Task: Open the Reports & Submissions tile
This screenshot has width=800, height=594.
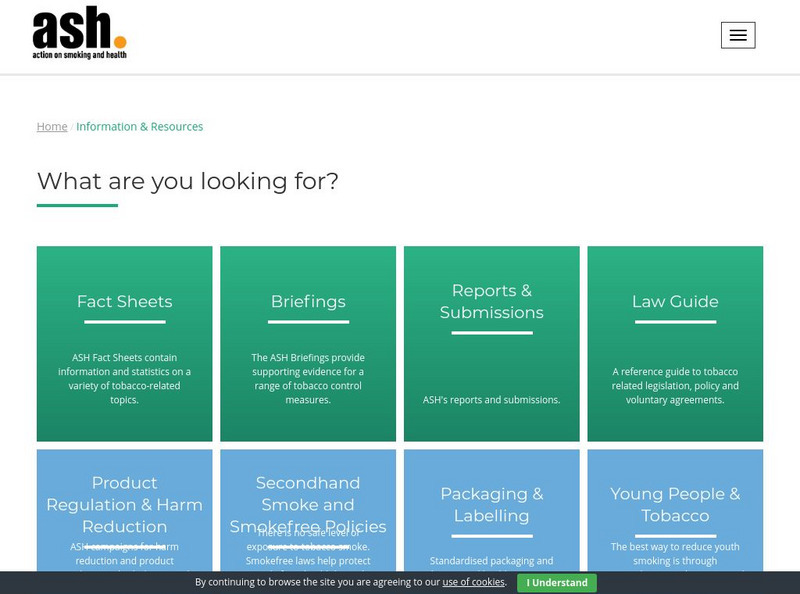Action: [492, 343]
